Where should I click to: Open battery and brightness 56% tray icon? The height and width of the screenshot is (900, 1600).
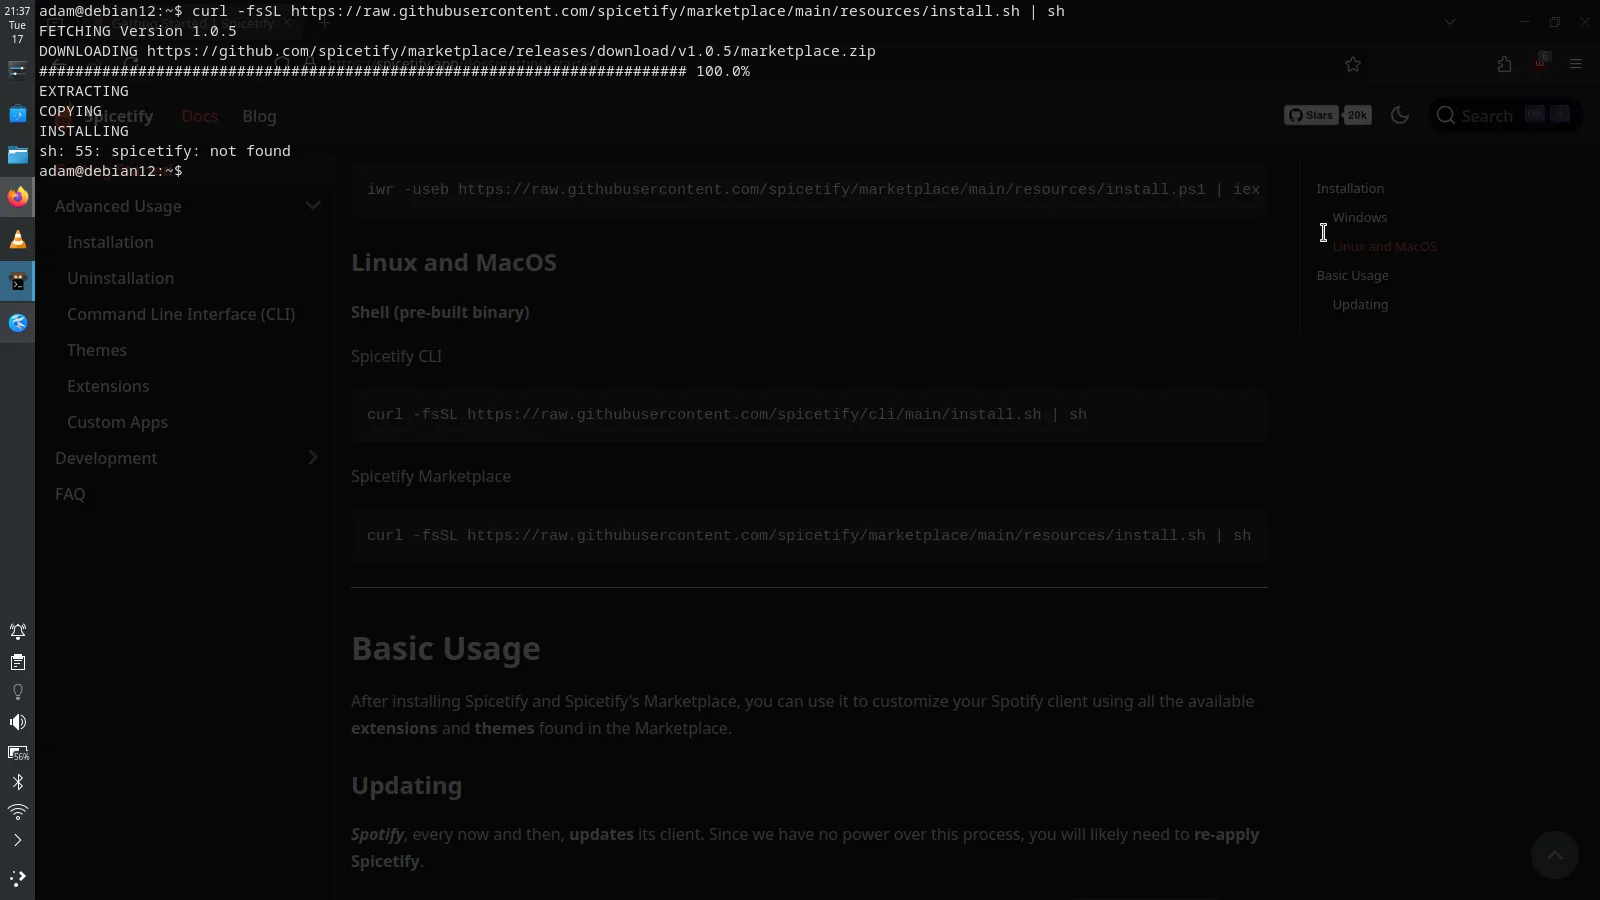coord(17,752)
